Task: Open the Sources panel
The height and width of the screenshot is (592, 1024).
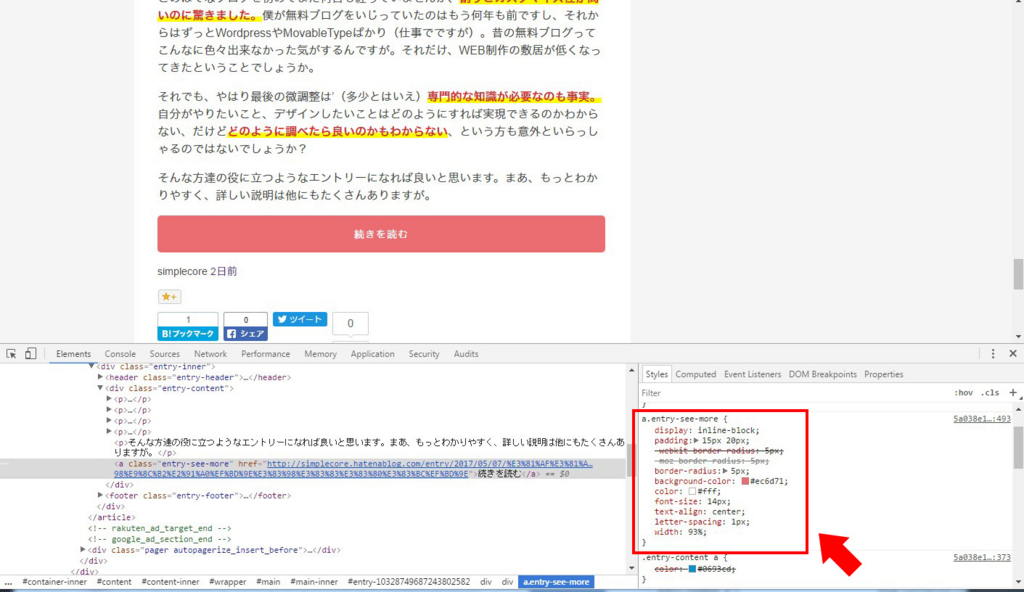Action: (x=165, y=353)
